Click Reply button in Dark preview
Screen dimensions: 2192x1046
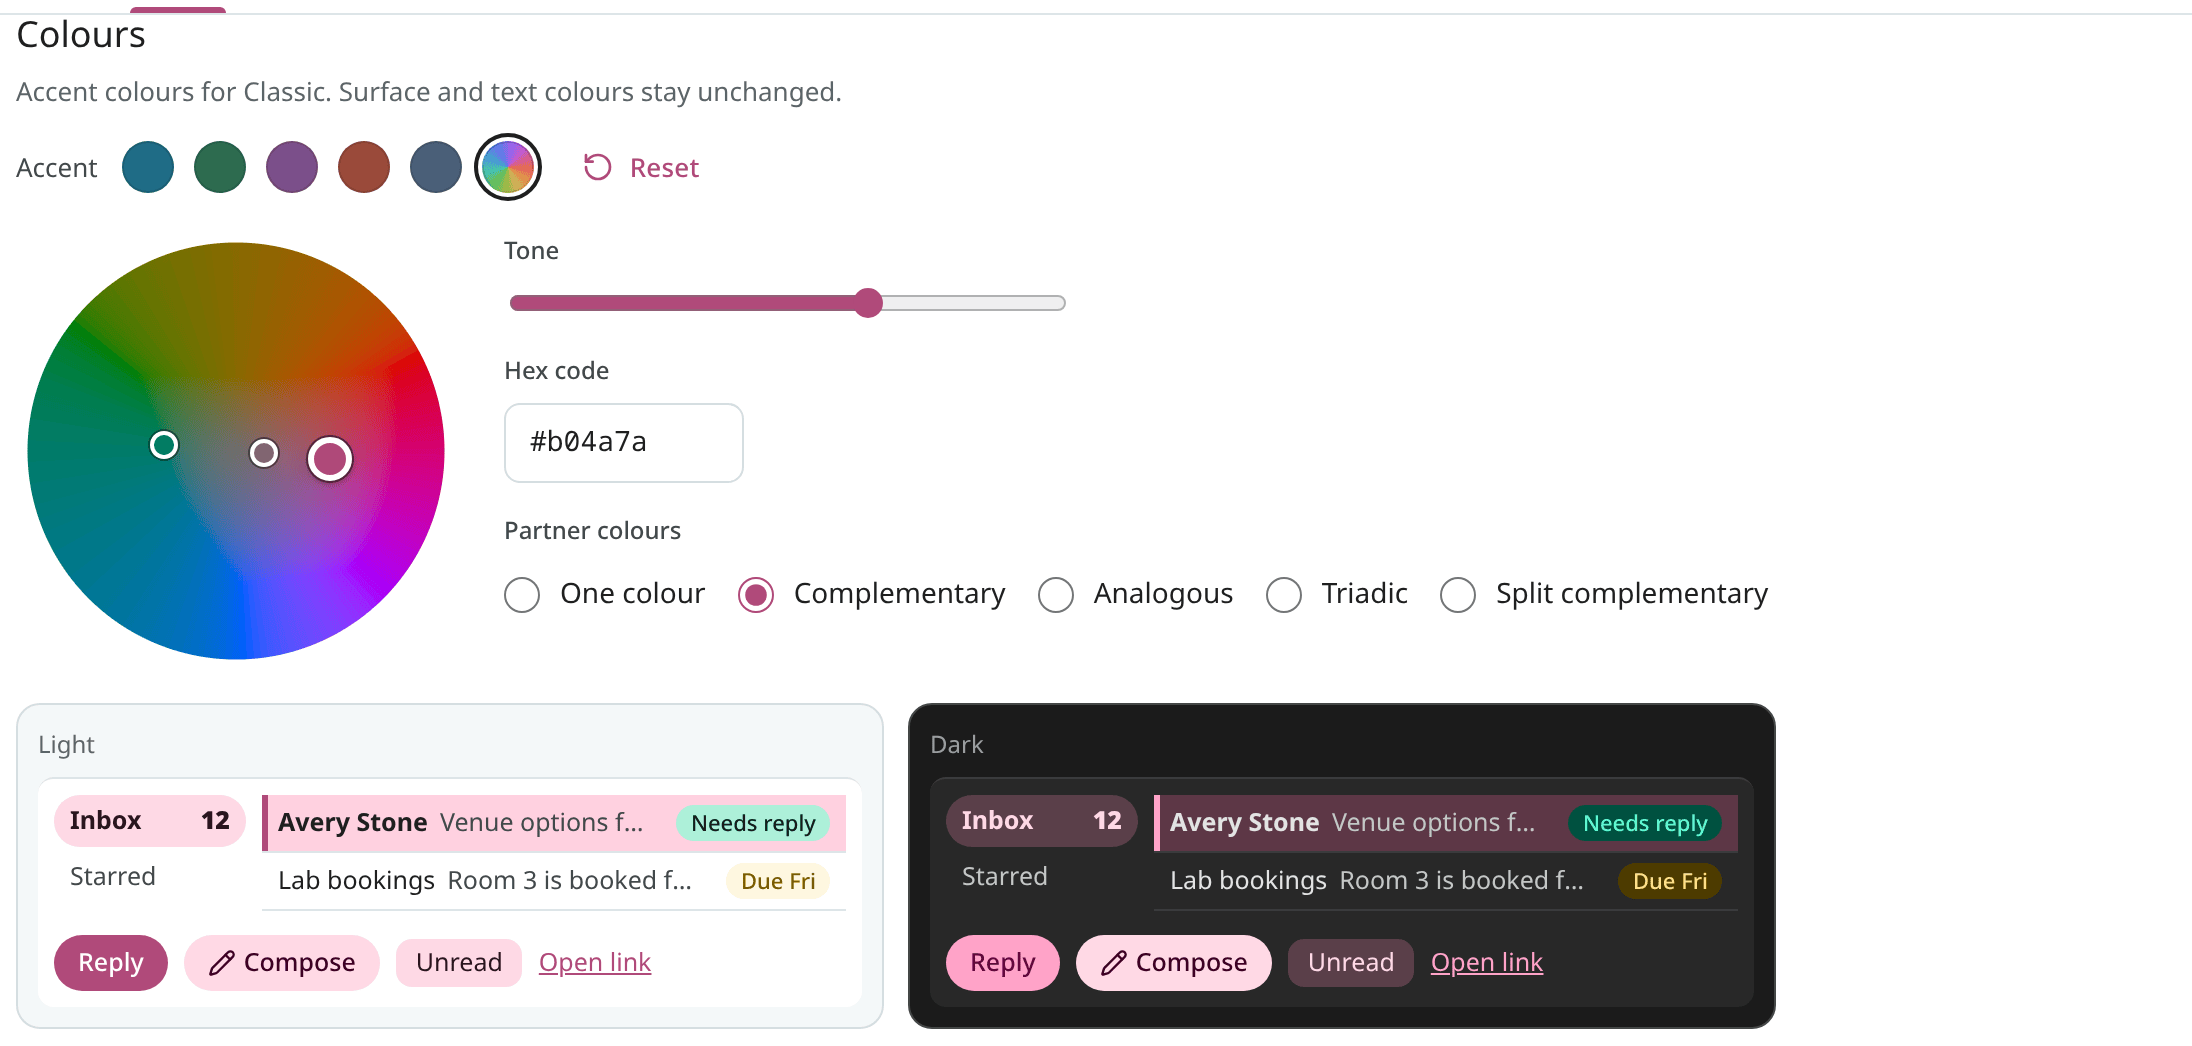tap(1003, 963)
